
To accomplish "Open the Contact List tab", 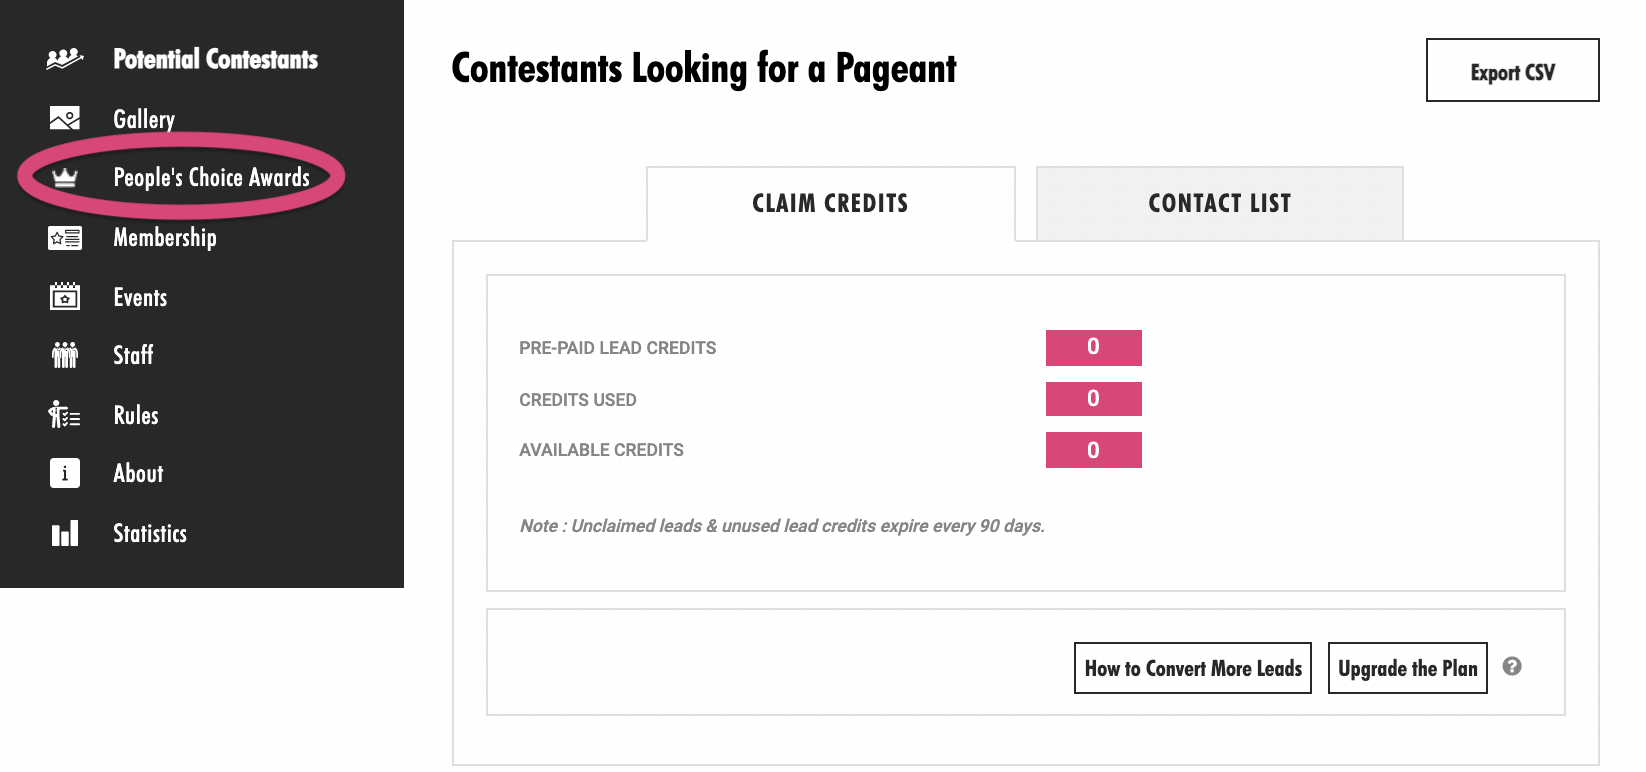I will [1219, 203].
